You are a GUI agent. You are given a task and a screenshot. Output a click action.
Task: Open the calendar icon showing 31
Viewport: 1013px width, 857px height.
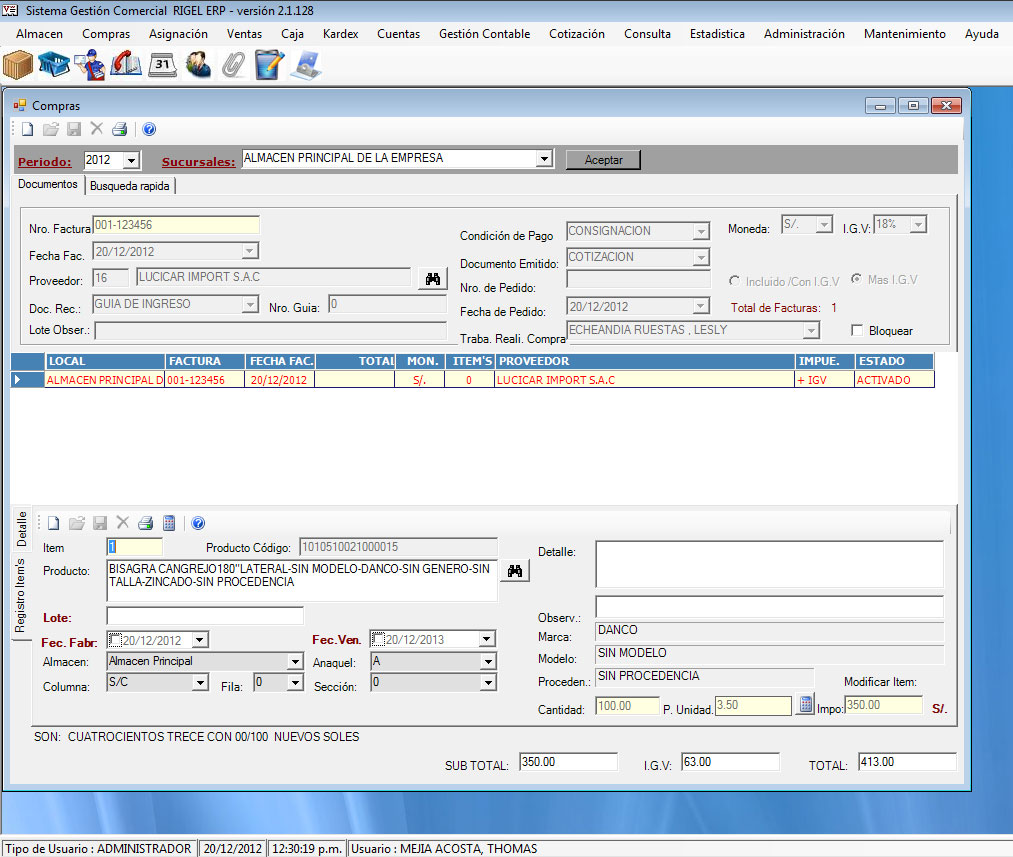162,65
